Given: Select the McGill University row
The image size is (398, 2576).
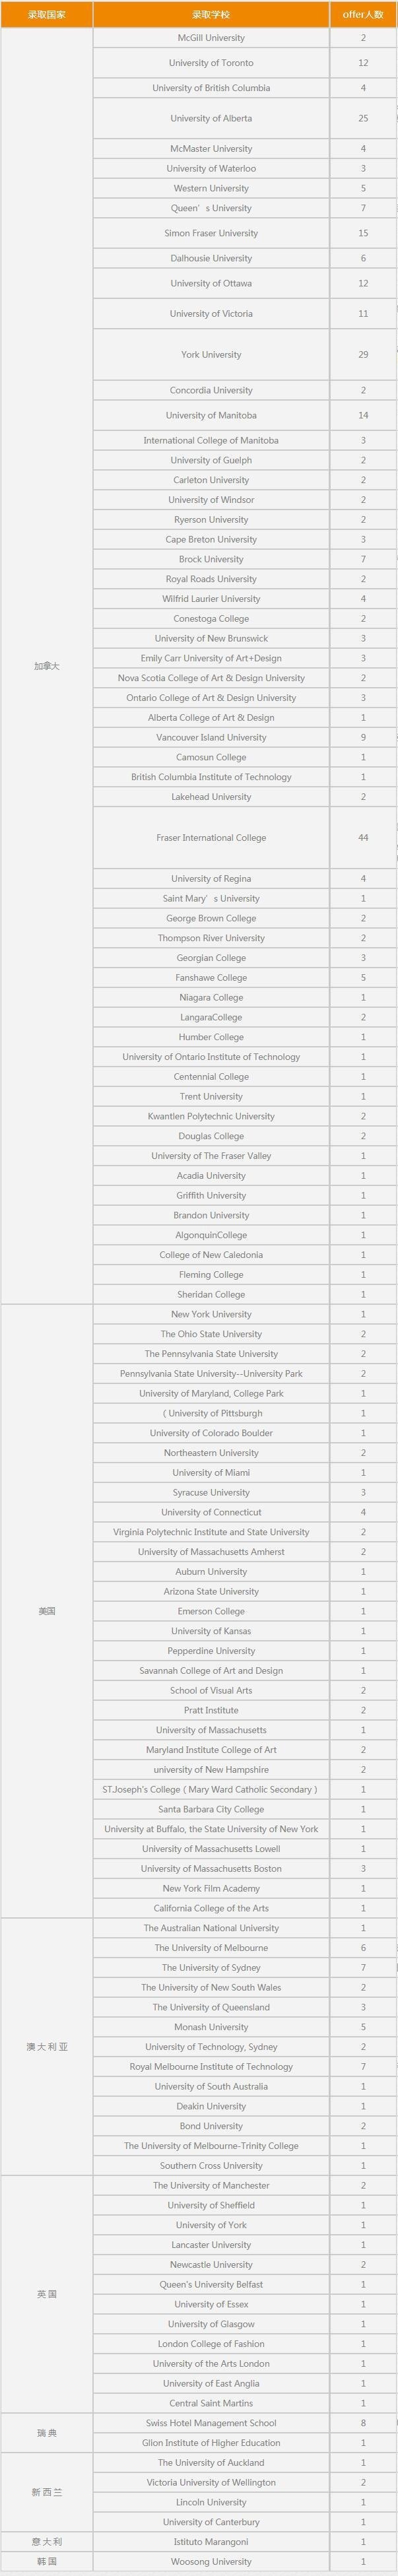Looking at the screenshot, I should [211, 38].
